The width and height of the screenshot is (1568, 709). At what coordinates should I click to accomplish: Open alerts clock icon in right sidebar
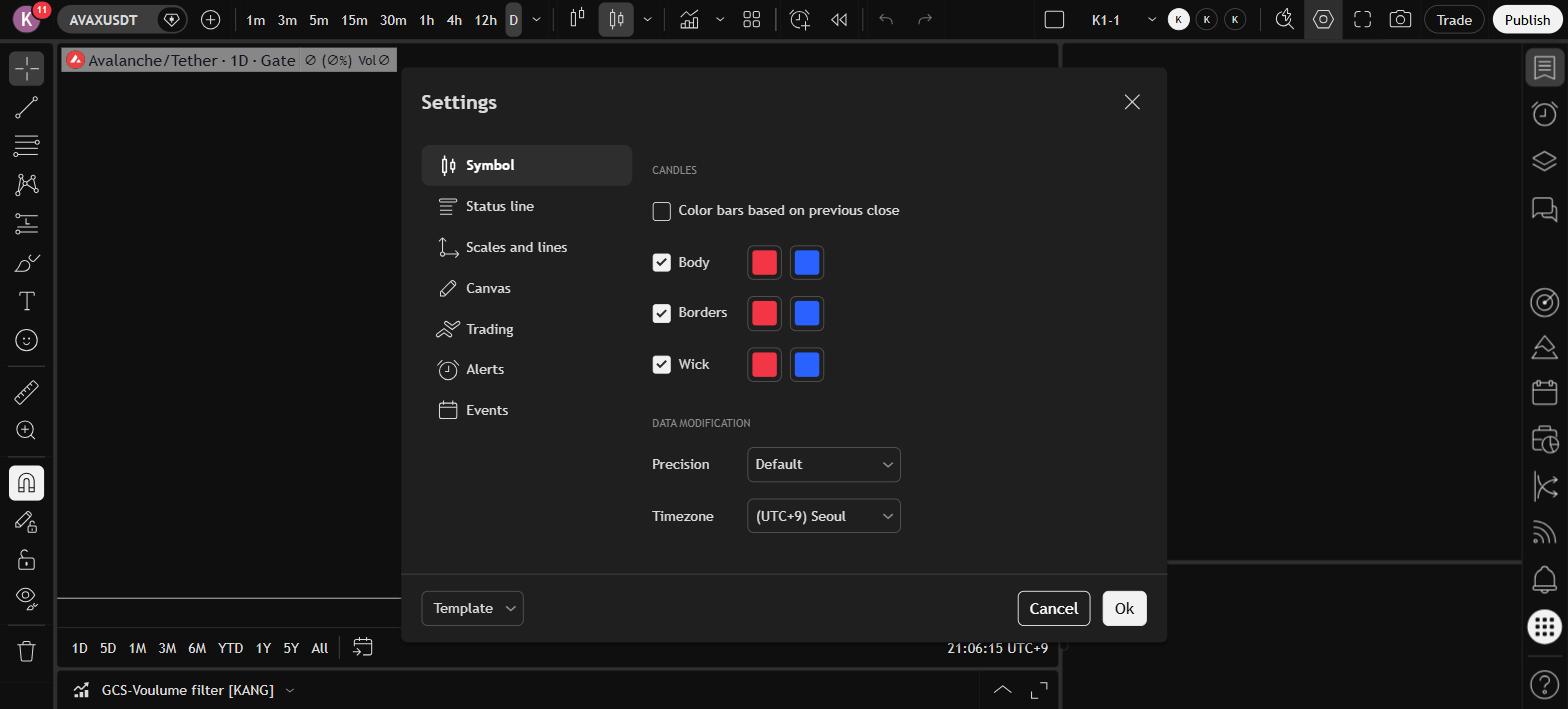(x=1545, y=113)
